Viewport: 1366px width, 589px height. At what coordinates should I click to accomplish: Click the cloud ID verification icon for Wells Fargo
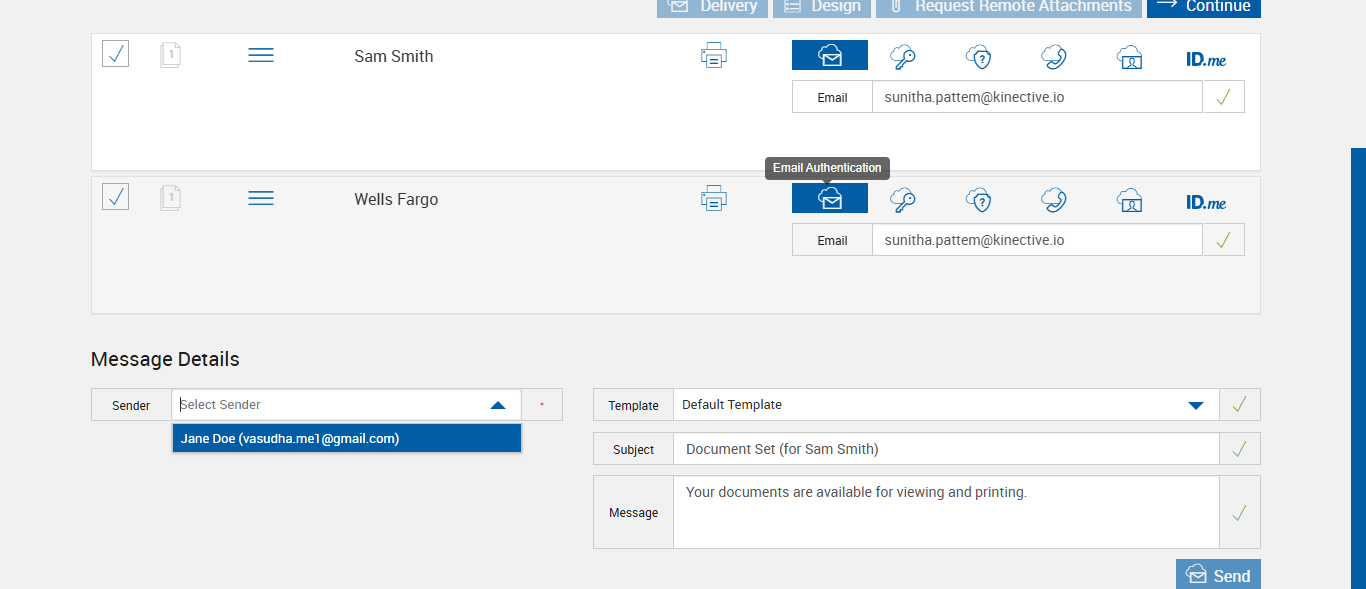coord(1129,200)
